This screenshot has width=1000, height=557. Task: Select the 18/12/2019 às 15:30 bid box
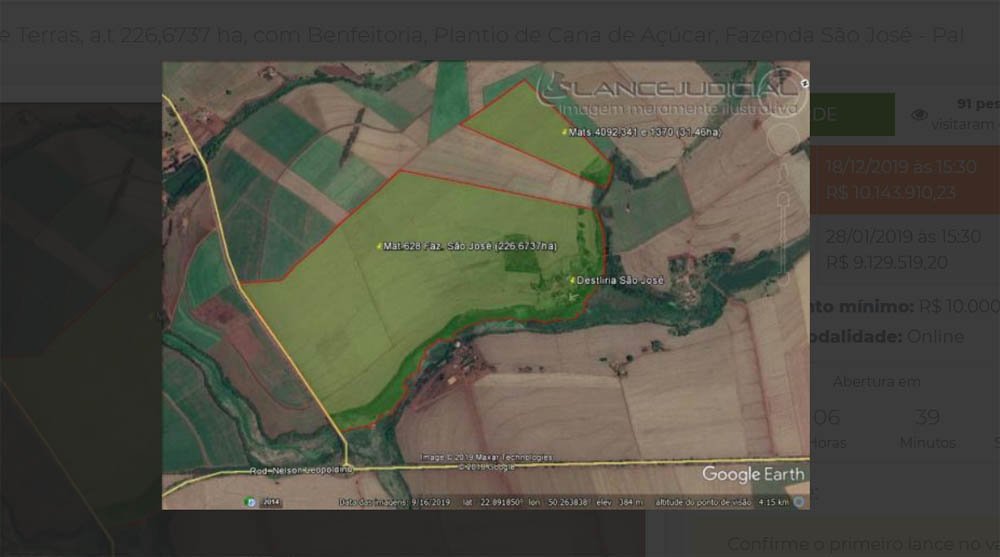[x=904, y=180]
